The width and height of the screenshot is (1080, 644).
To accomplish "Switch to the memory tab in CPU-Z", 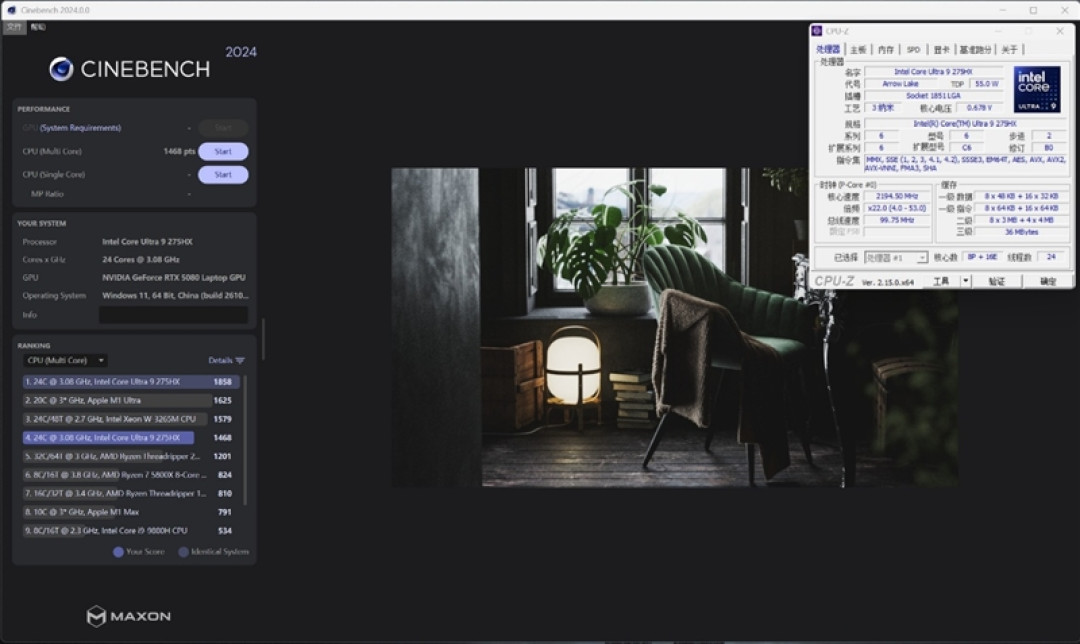I will click(x=886, y=50).
